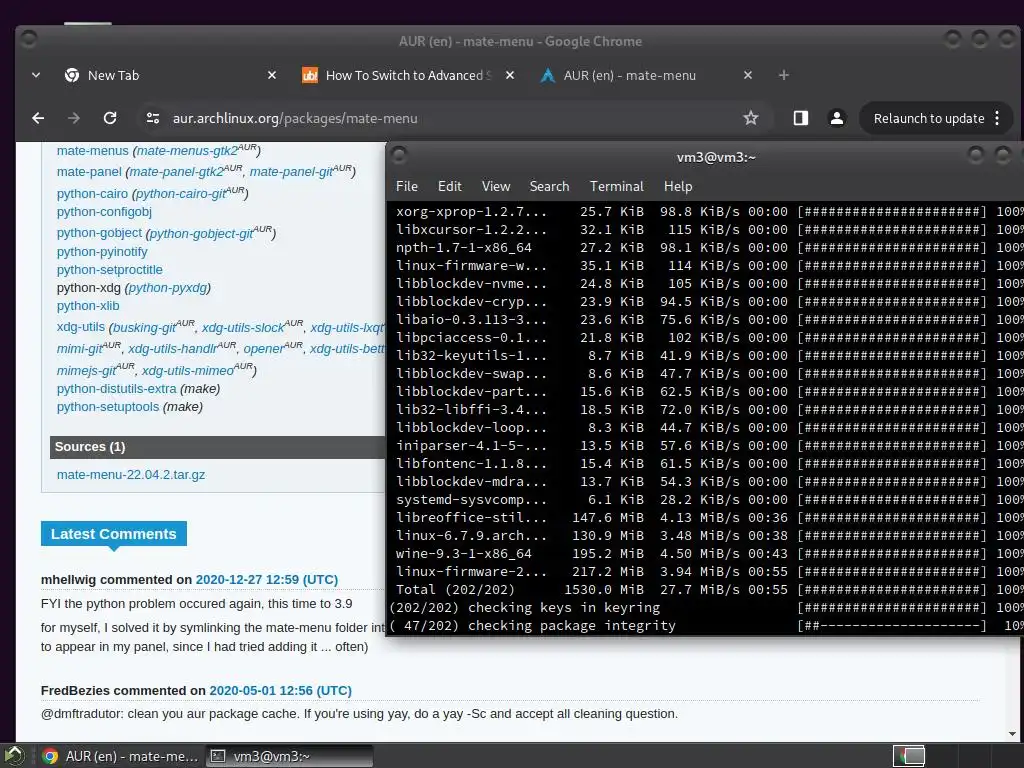Viewport: 1024px width, 768px height.
Task: Click vm3@vm3:~ terminal taskbar entry
Action: tap(290, 756)
